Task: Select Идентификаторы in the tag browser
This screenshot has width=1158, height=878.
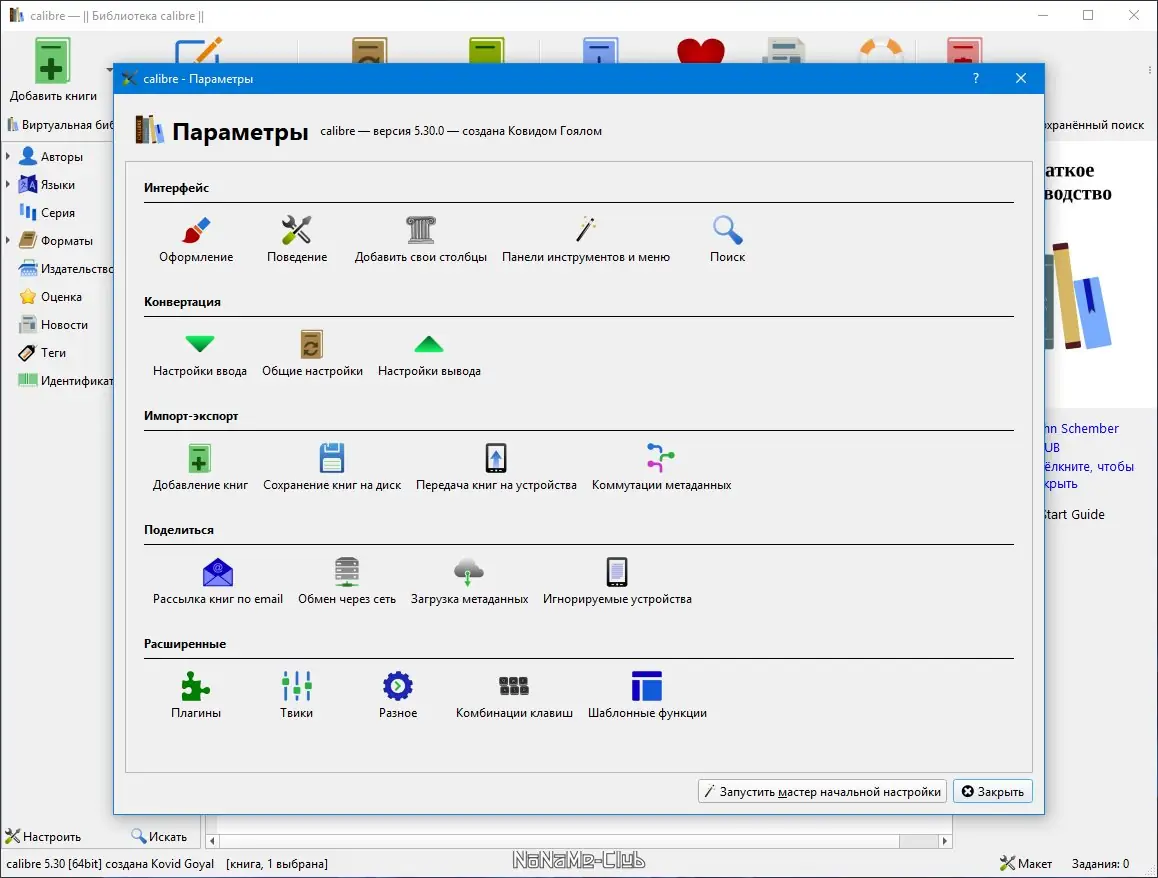Action: pyautogui.click(x=66, y=381)
